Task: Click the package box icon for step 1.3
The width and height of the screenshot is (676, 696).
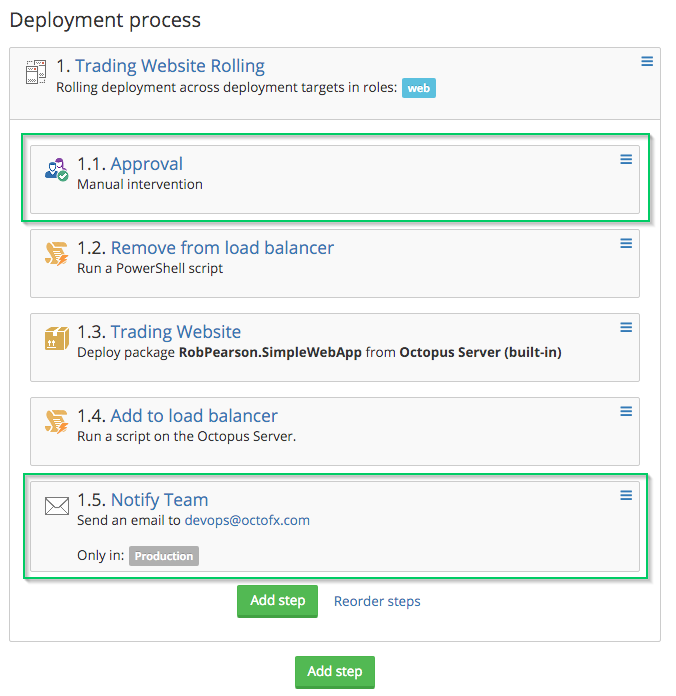Action: 56,338
